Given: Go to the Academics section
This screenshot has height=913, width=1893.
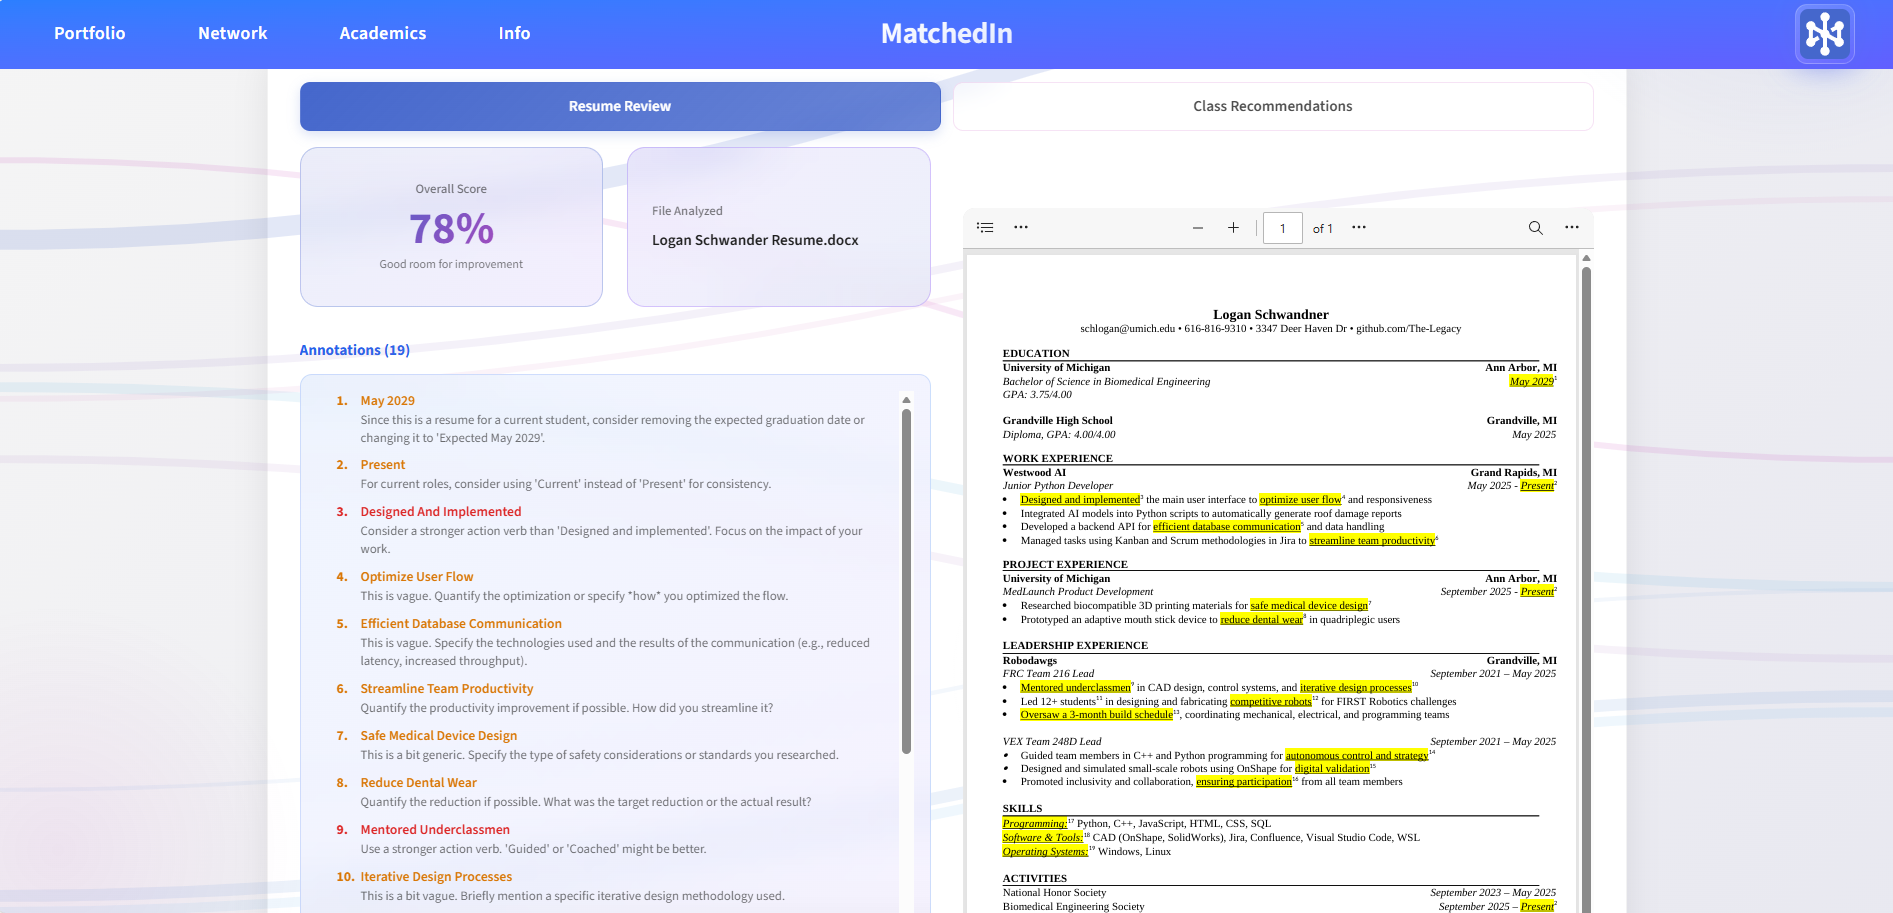Looking at the screenshot, I should 382,33.
